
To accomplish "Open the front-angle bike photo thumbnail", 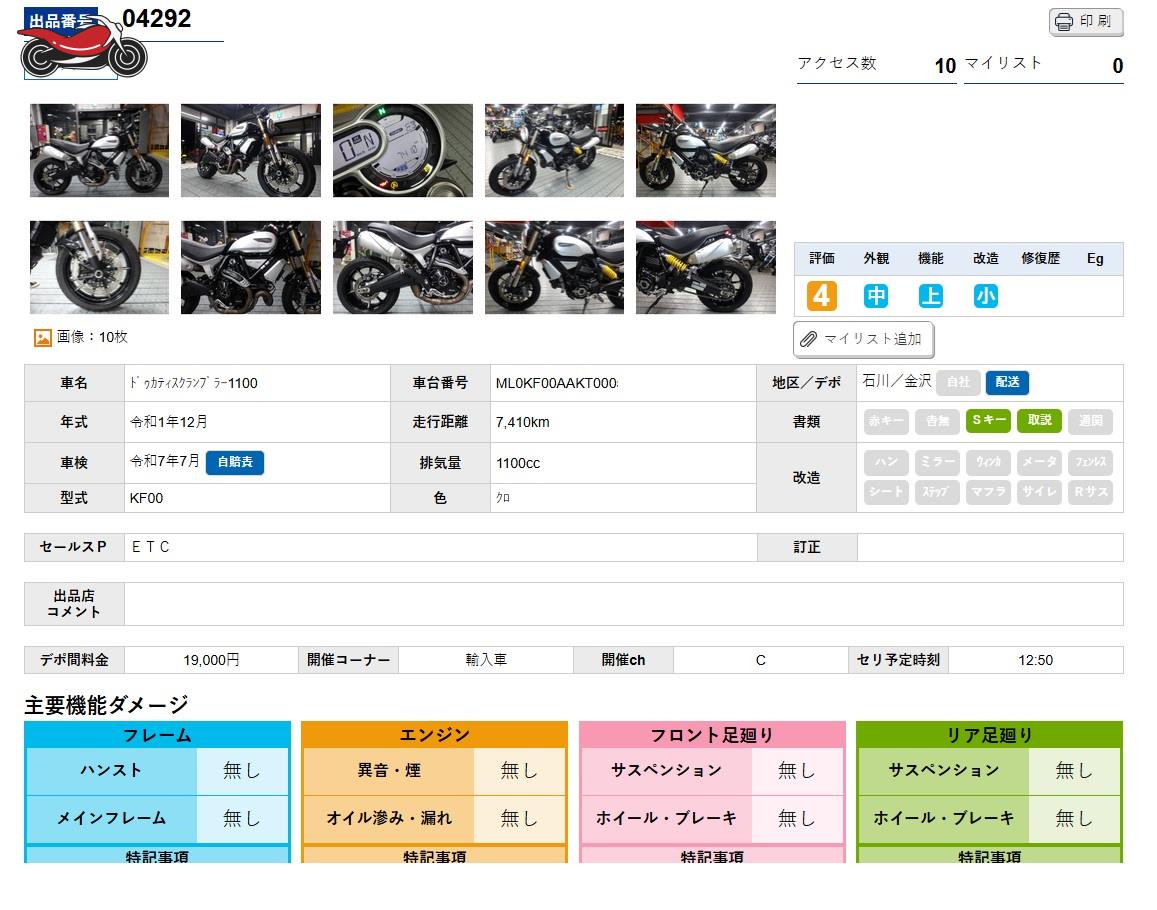I will tap(251, 151).
